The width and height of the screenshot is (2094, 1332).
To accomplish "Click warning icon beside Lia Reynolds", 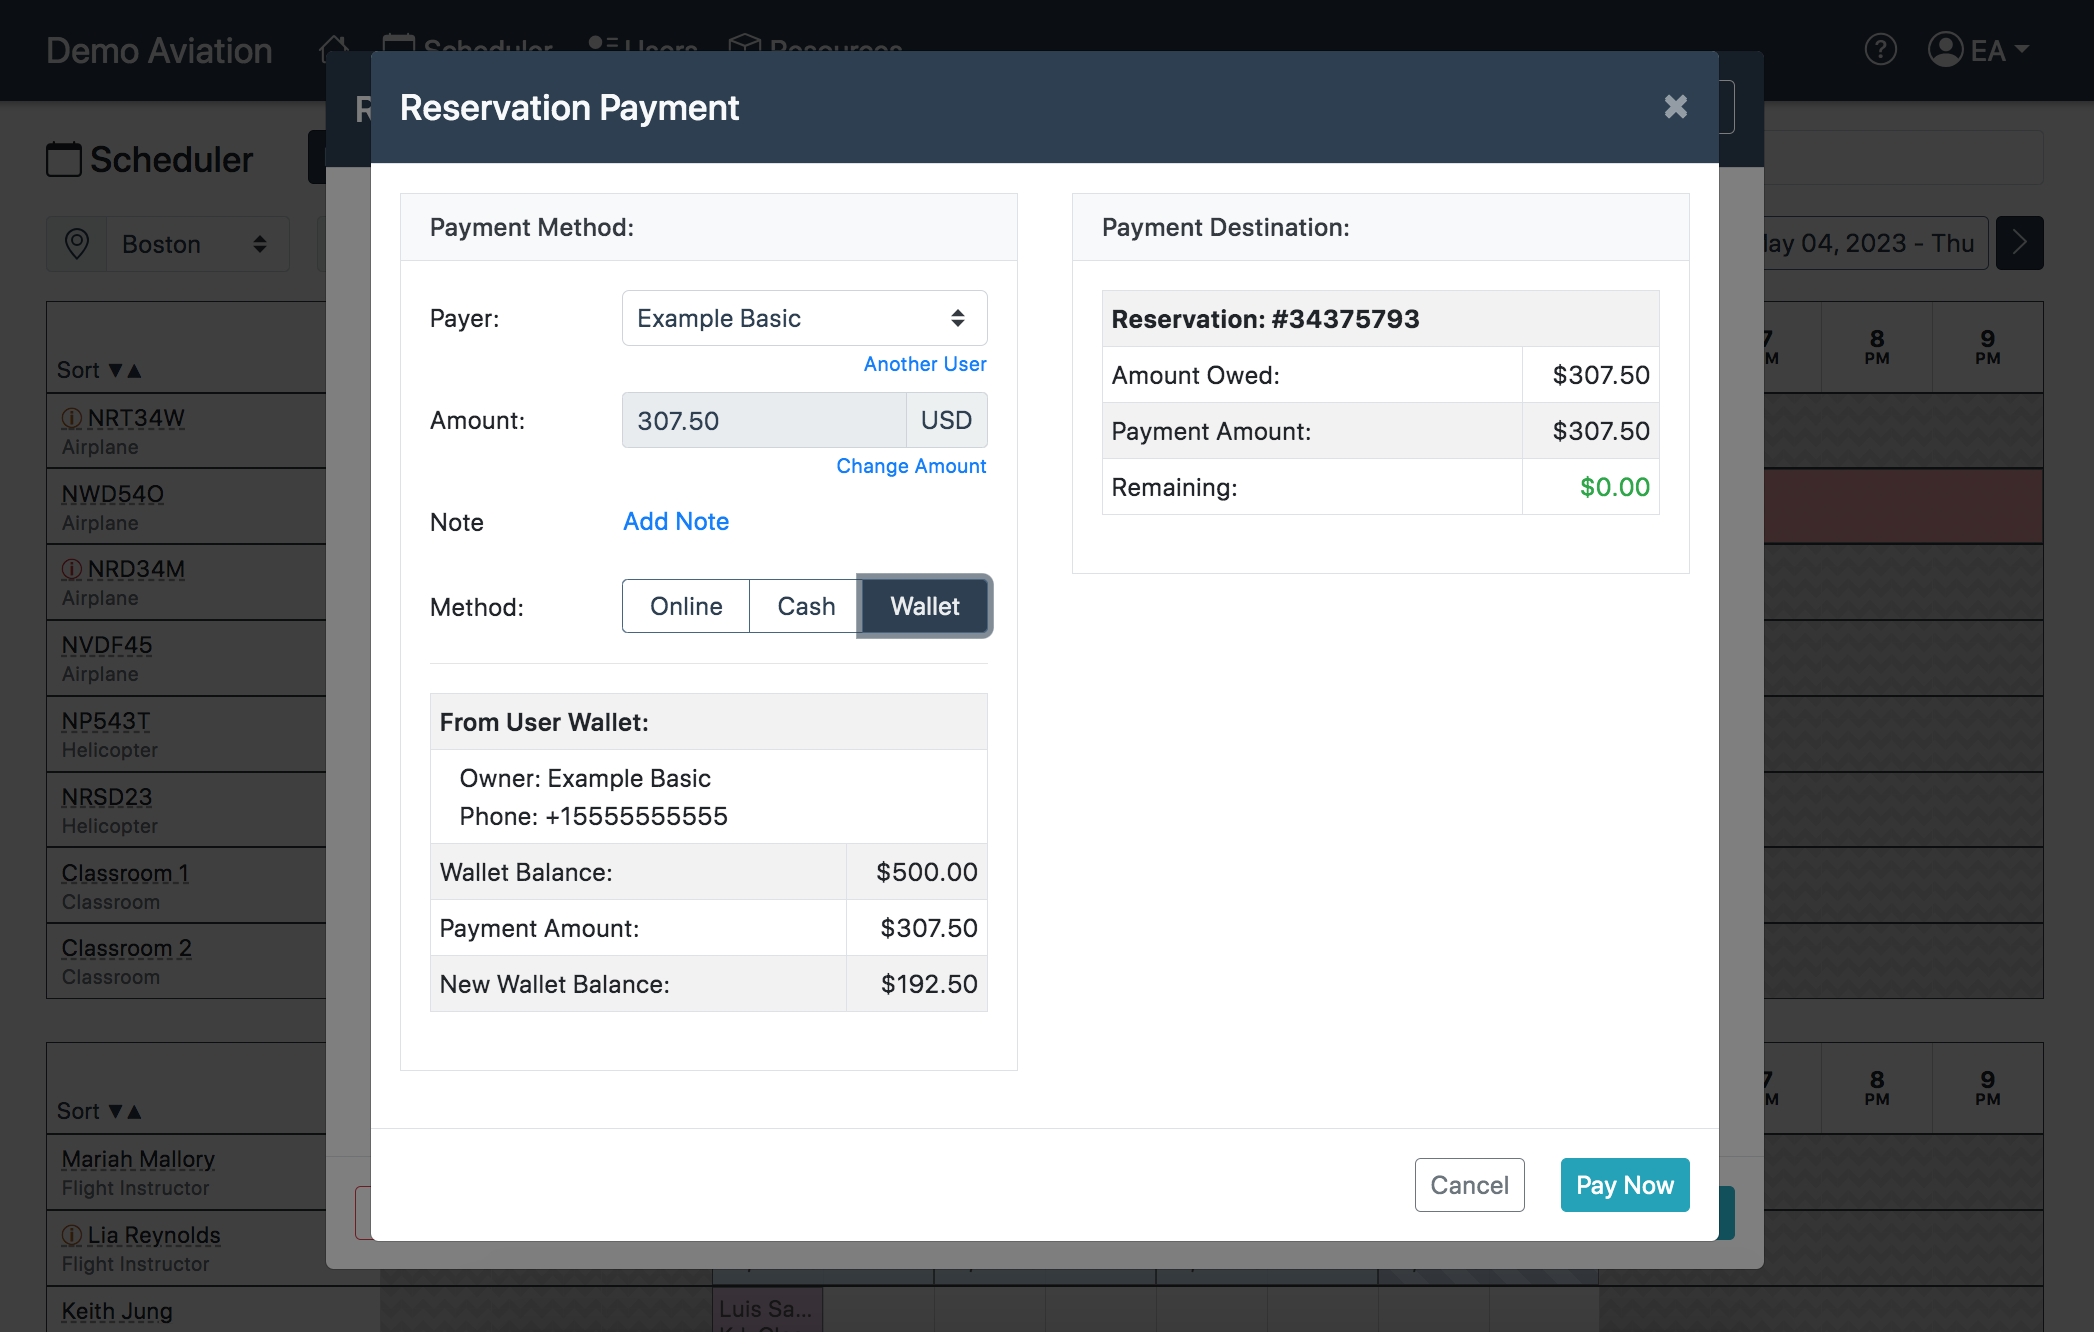I will pyautogui.click(x=72, y=1235).
